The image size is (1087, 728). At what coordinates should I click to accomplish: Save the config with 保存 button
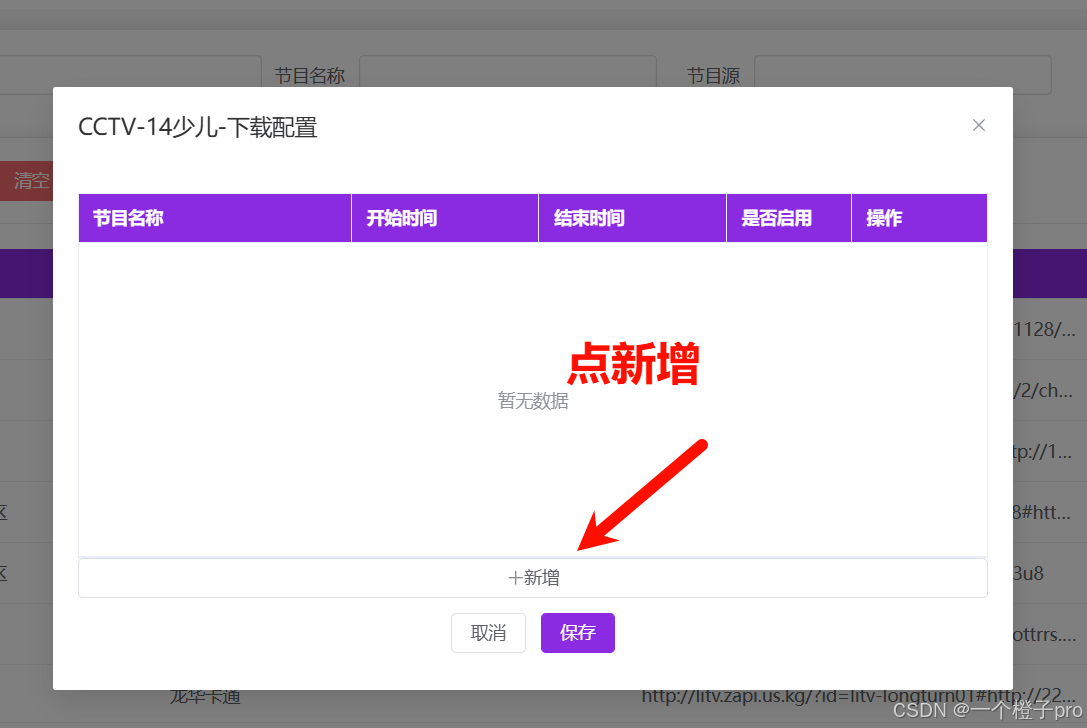point(577,632)
